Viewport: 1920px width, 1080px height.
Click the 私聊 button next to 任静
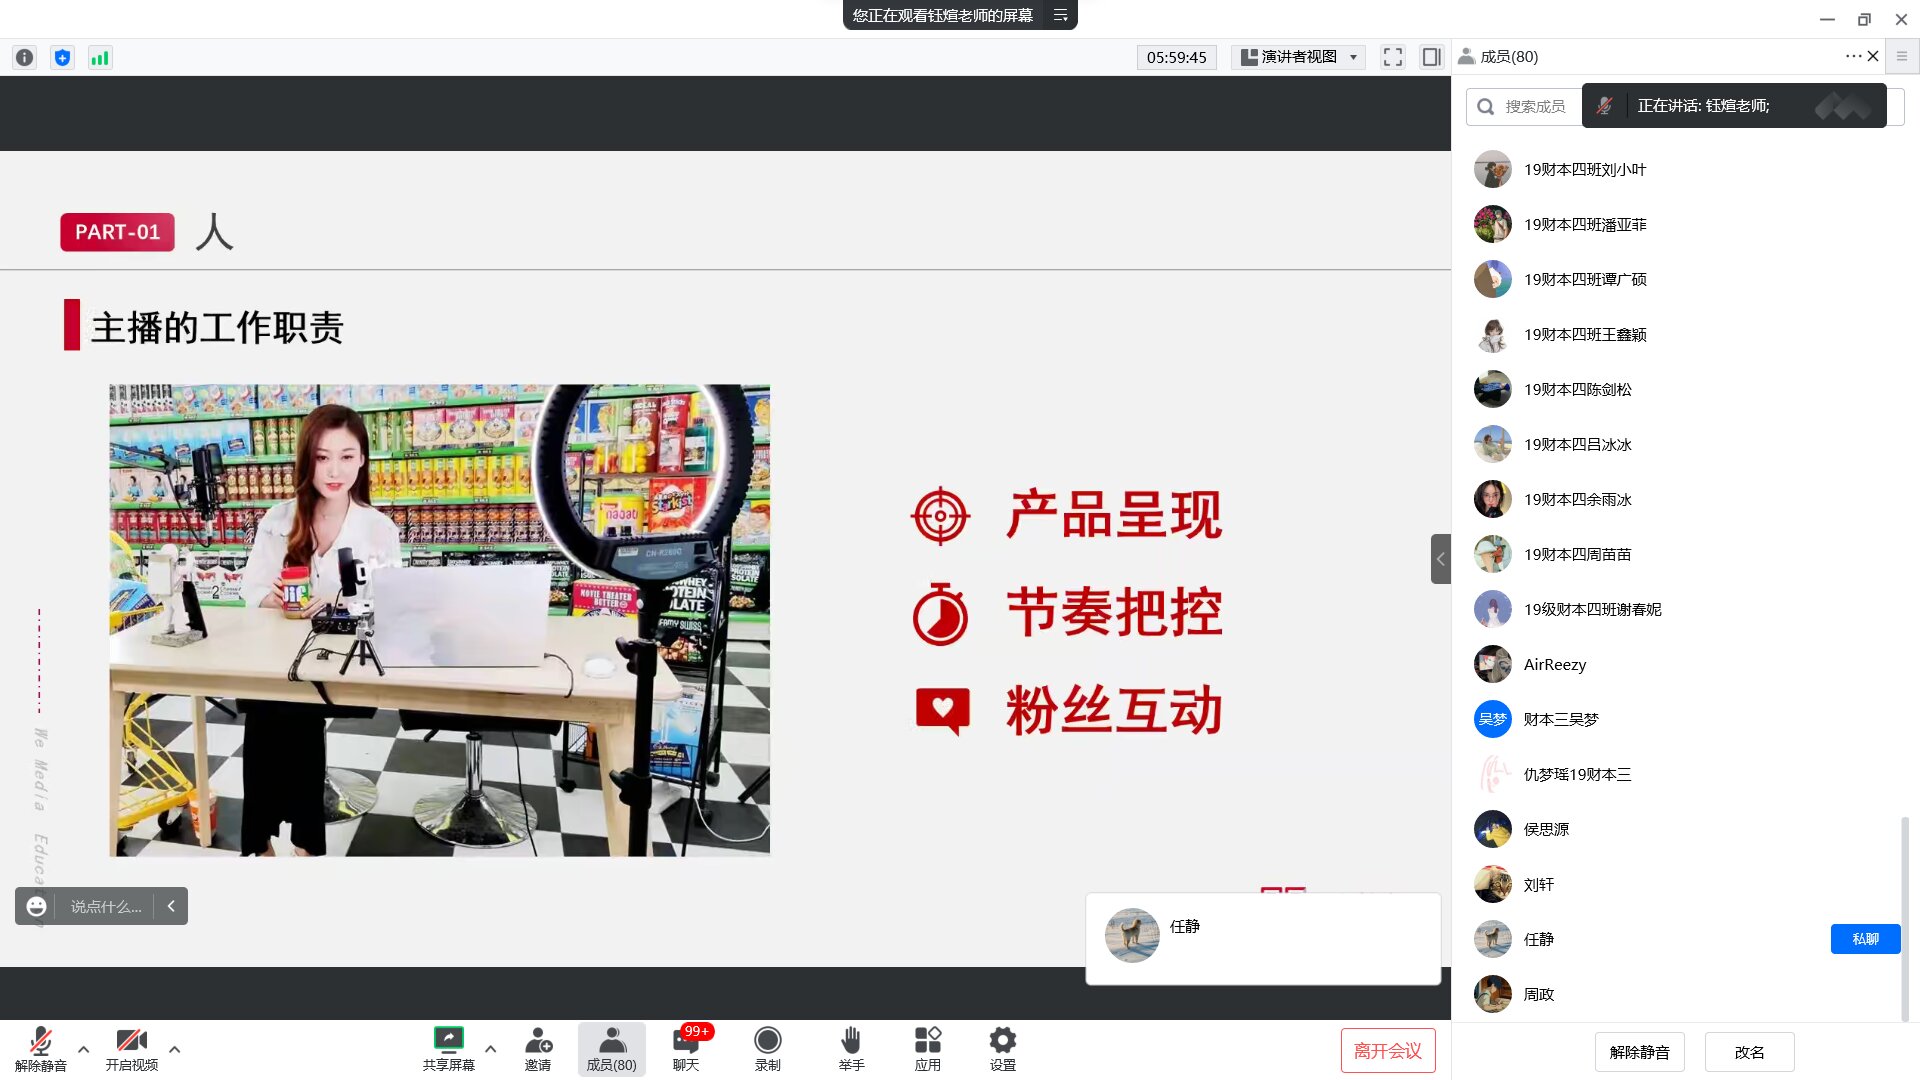click(x=1864, y=939)
